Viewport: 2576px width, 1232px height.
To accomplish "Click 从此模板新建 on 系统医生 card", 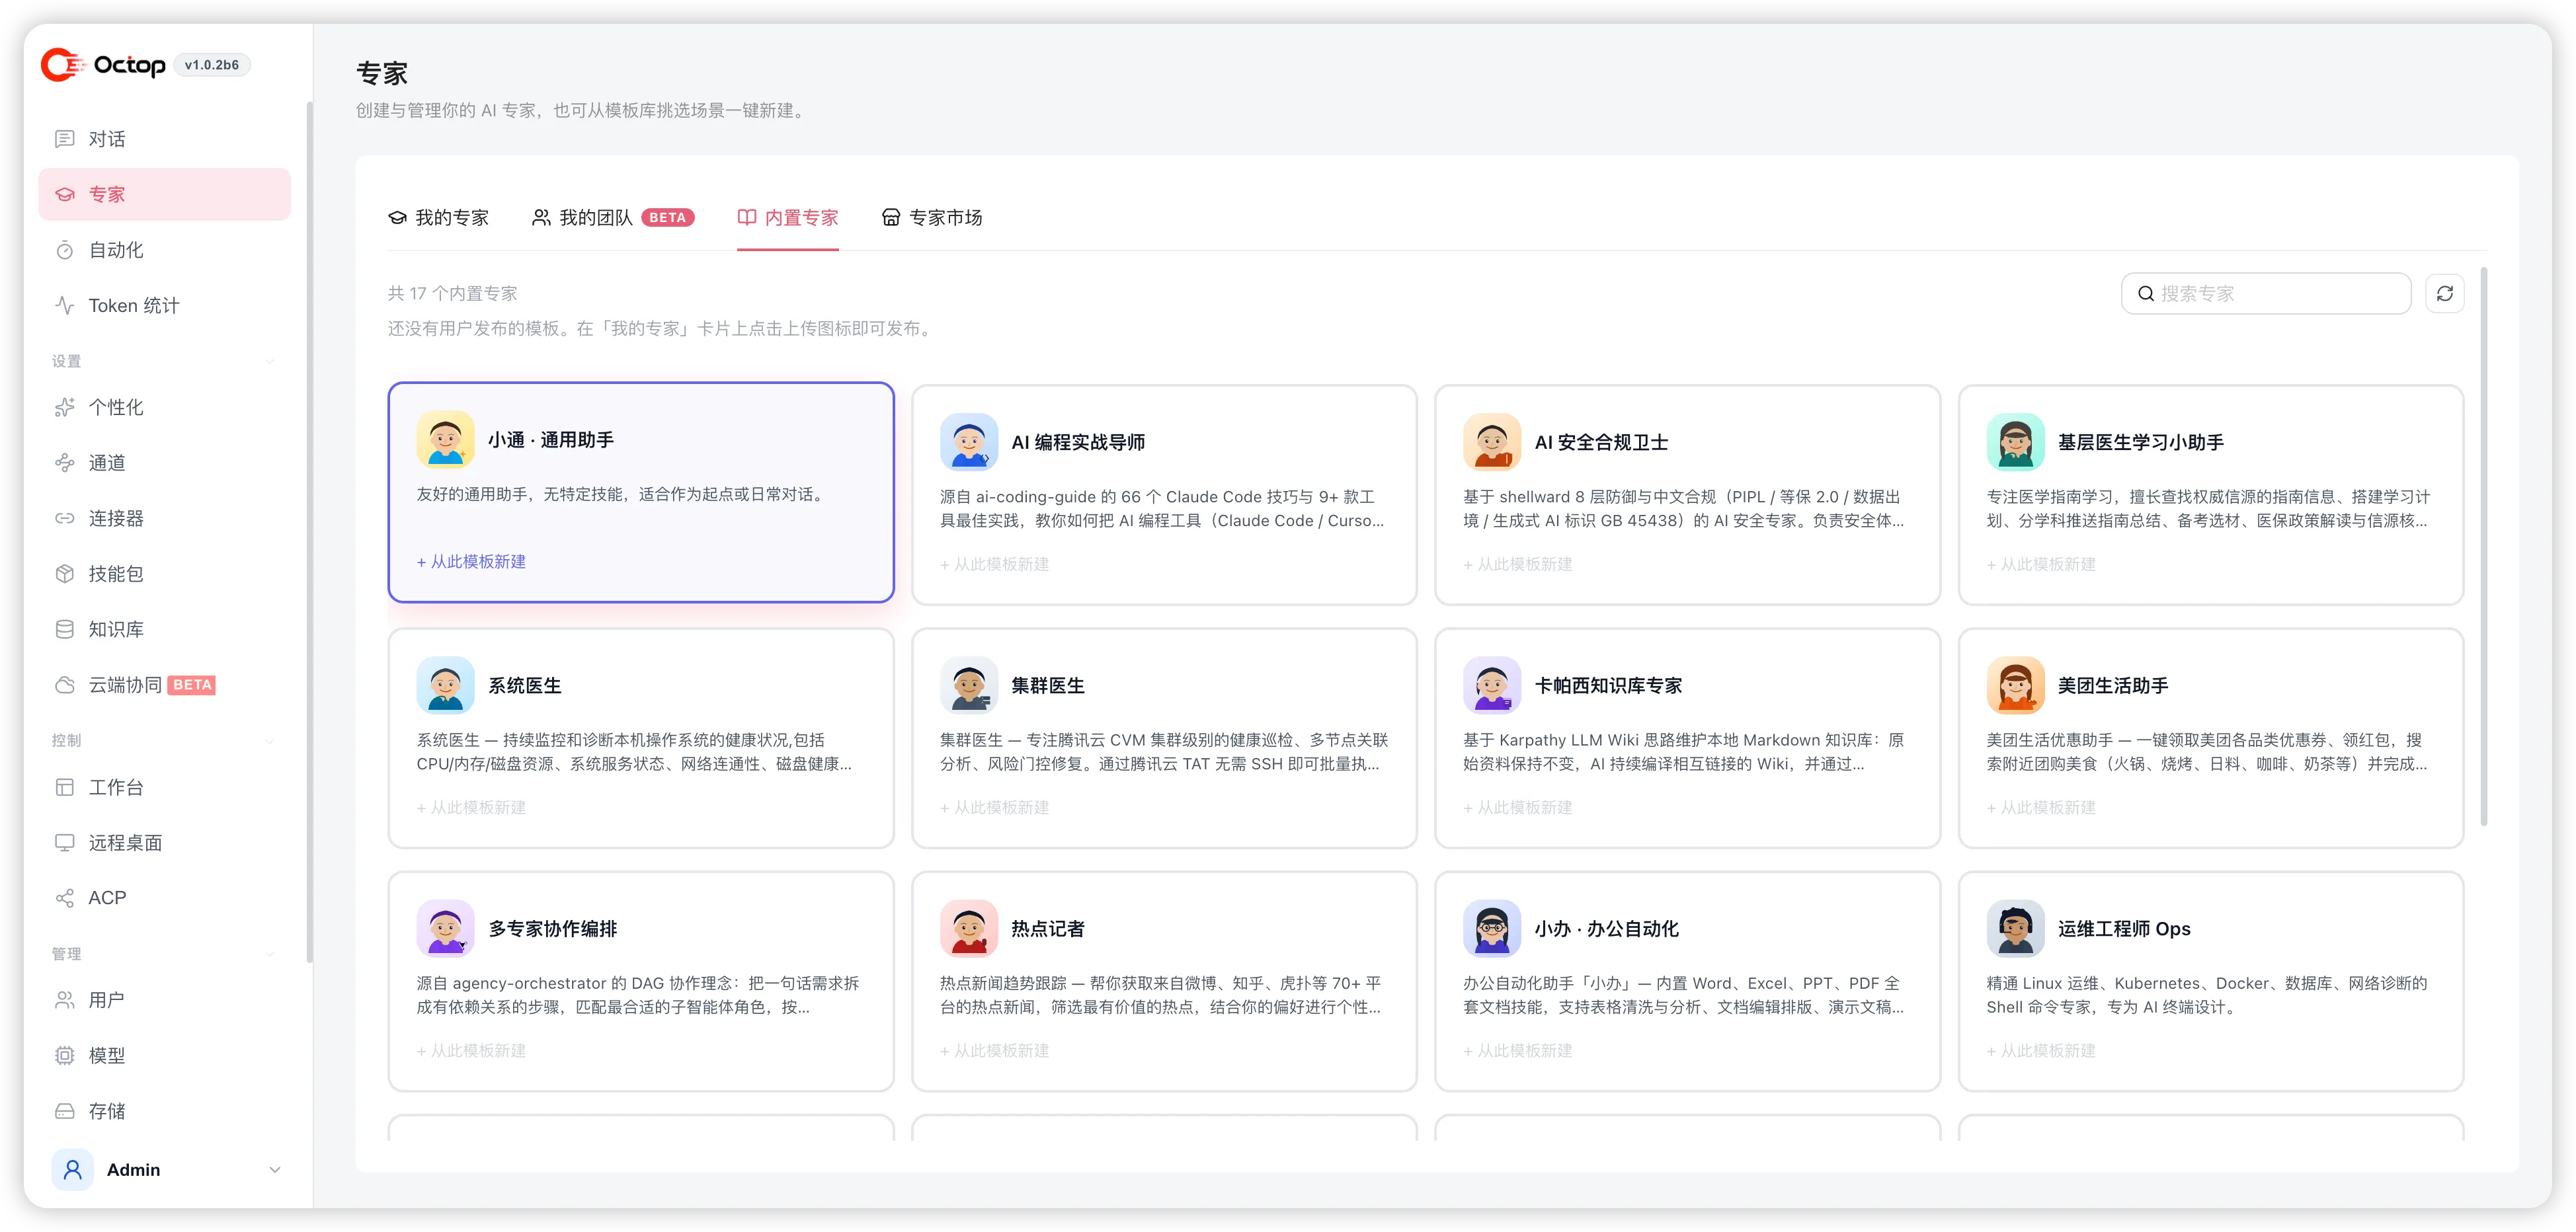I will [x=471, y=808].
